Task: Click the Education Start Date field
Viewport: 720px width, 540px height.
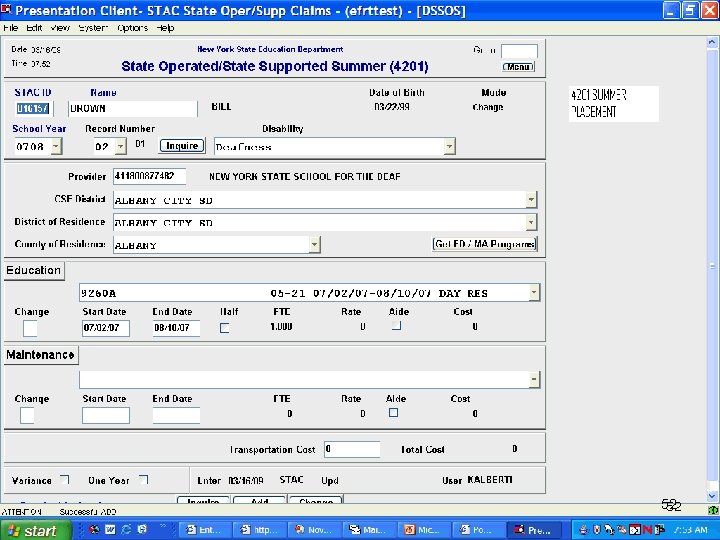Action: [x=106, y=328]
